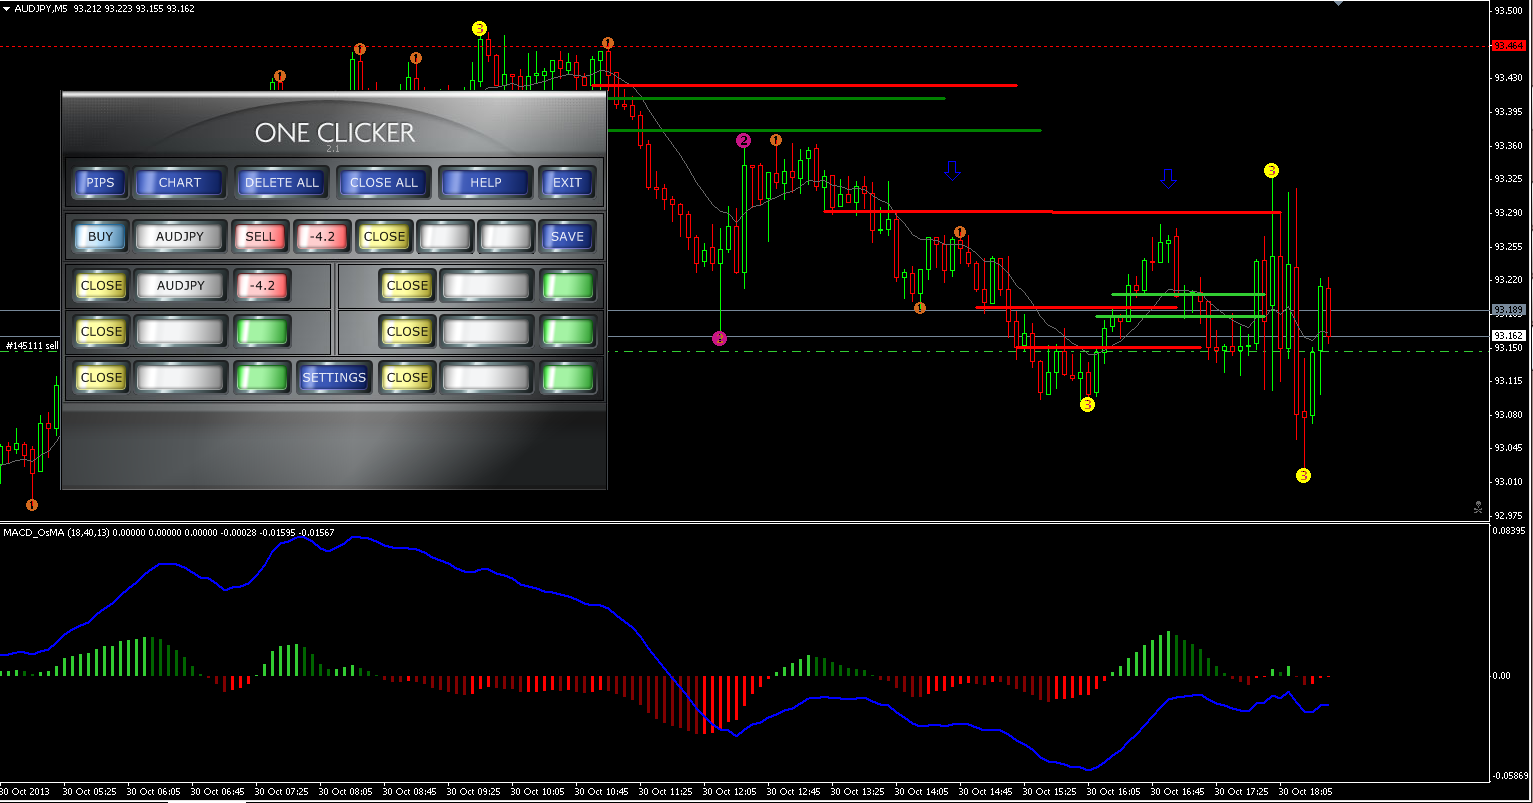Click the white 93.162 current price label
Screen dimensions: 1533x803
[1508, 336]
